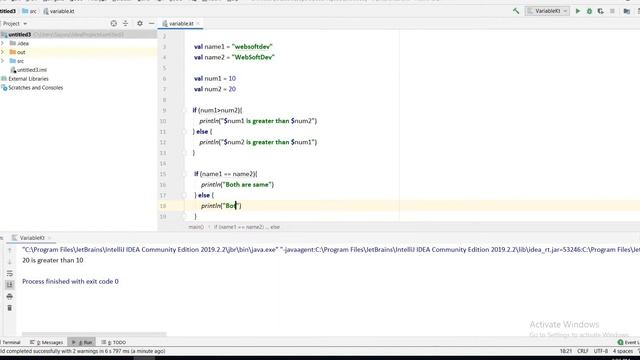The width and height of the screenshot is (640, 360).
Task: Toggle soft-wrap in the Run console
Action: click(x=9, y=273)
